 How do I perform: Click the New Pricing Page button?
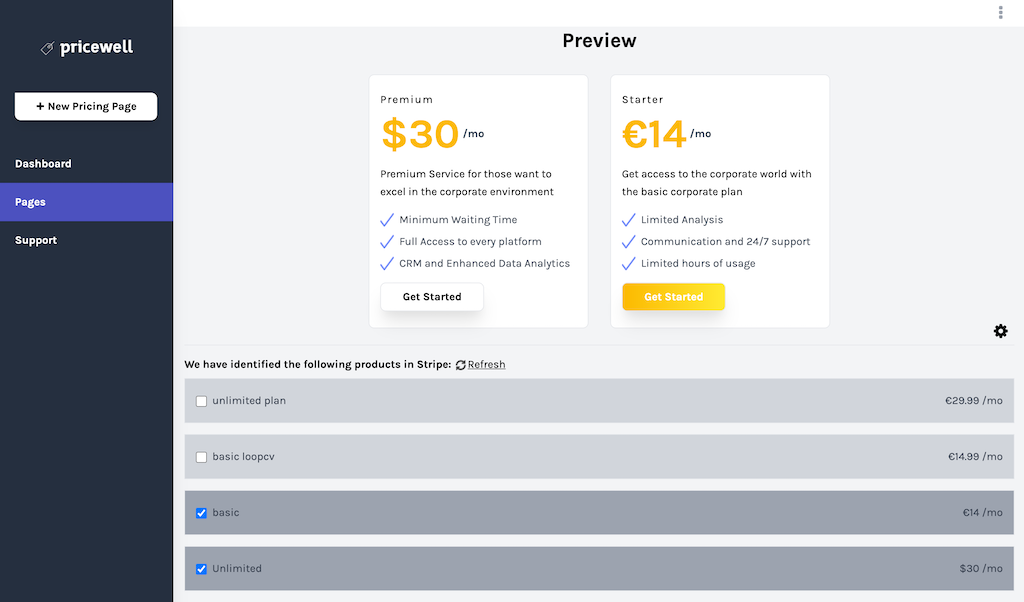(86, 106)
